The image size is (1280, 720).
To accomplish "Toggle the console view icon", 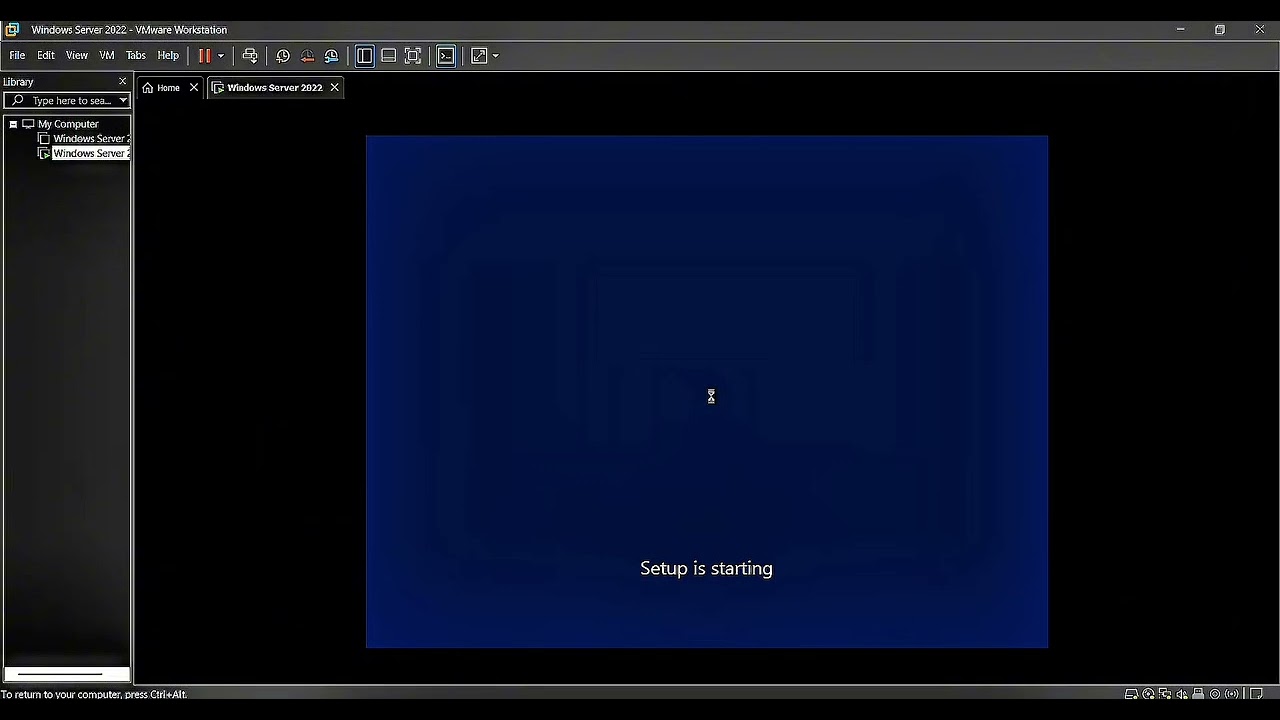I will (446, 56).
